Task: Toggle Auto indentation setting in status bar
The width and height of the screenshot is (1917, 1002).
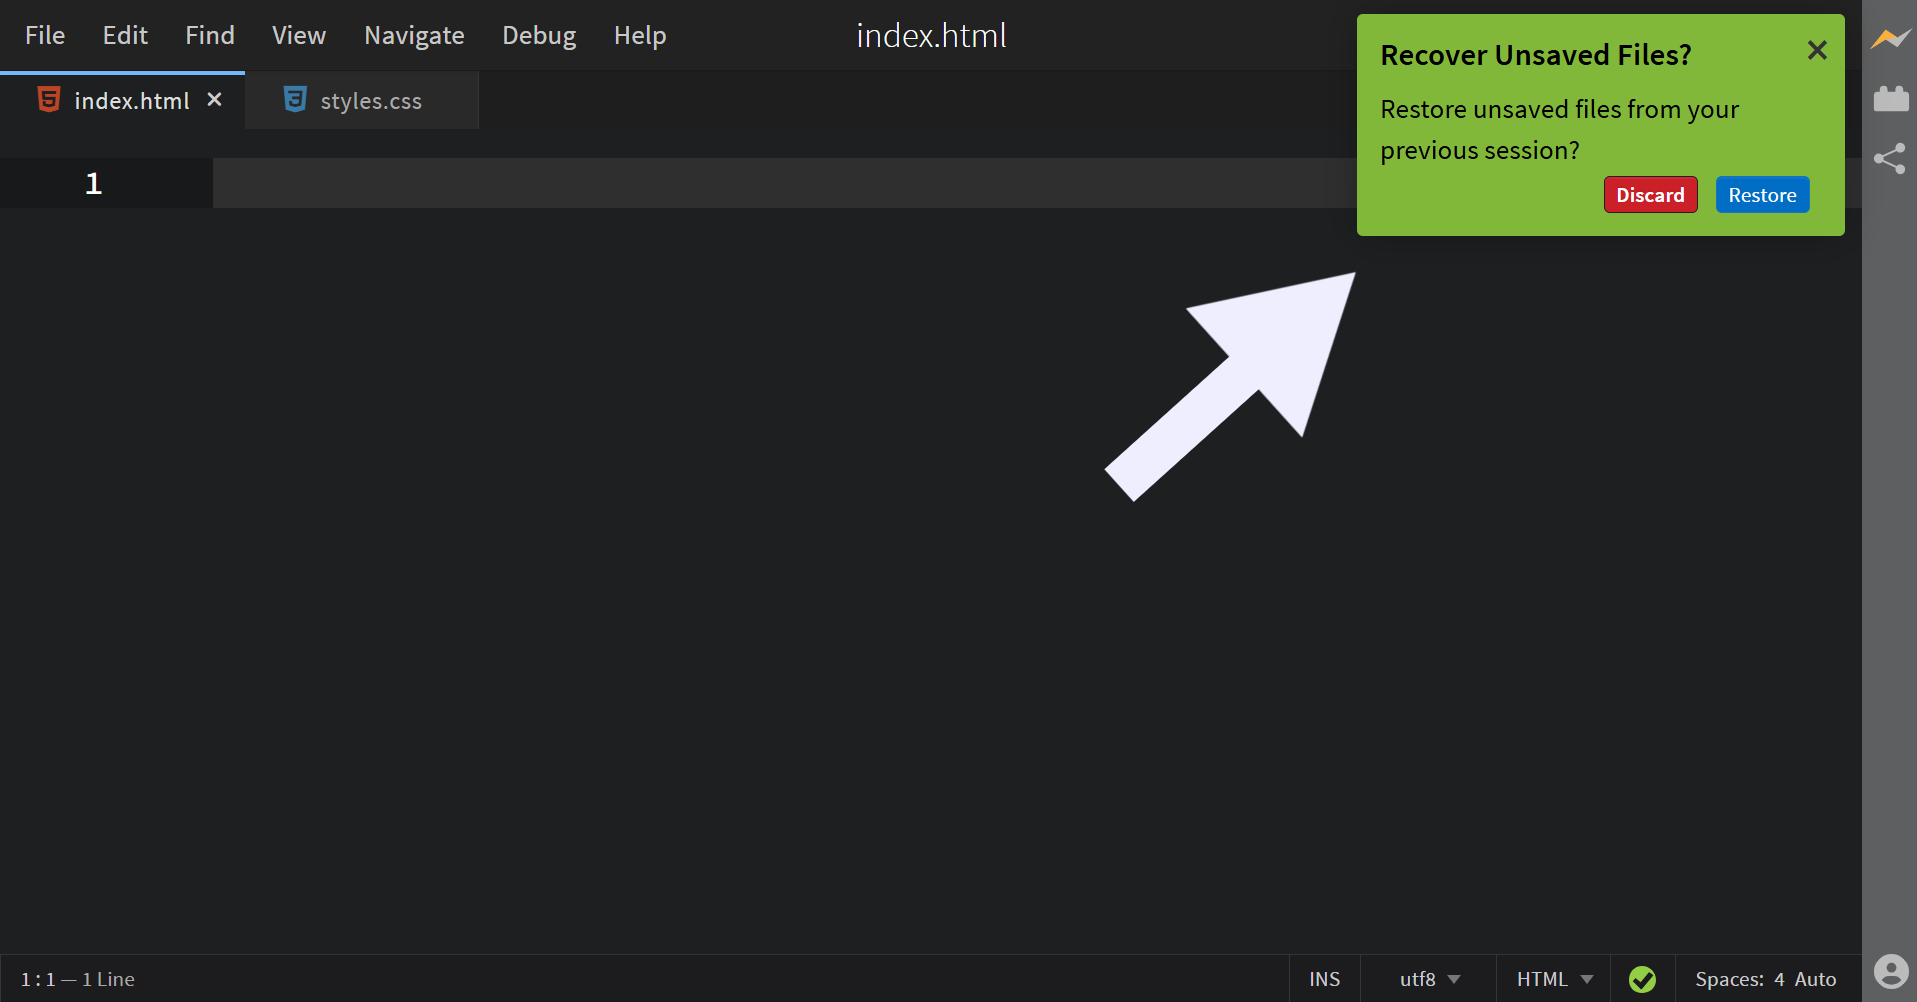Action: [x=1813, y=978]
